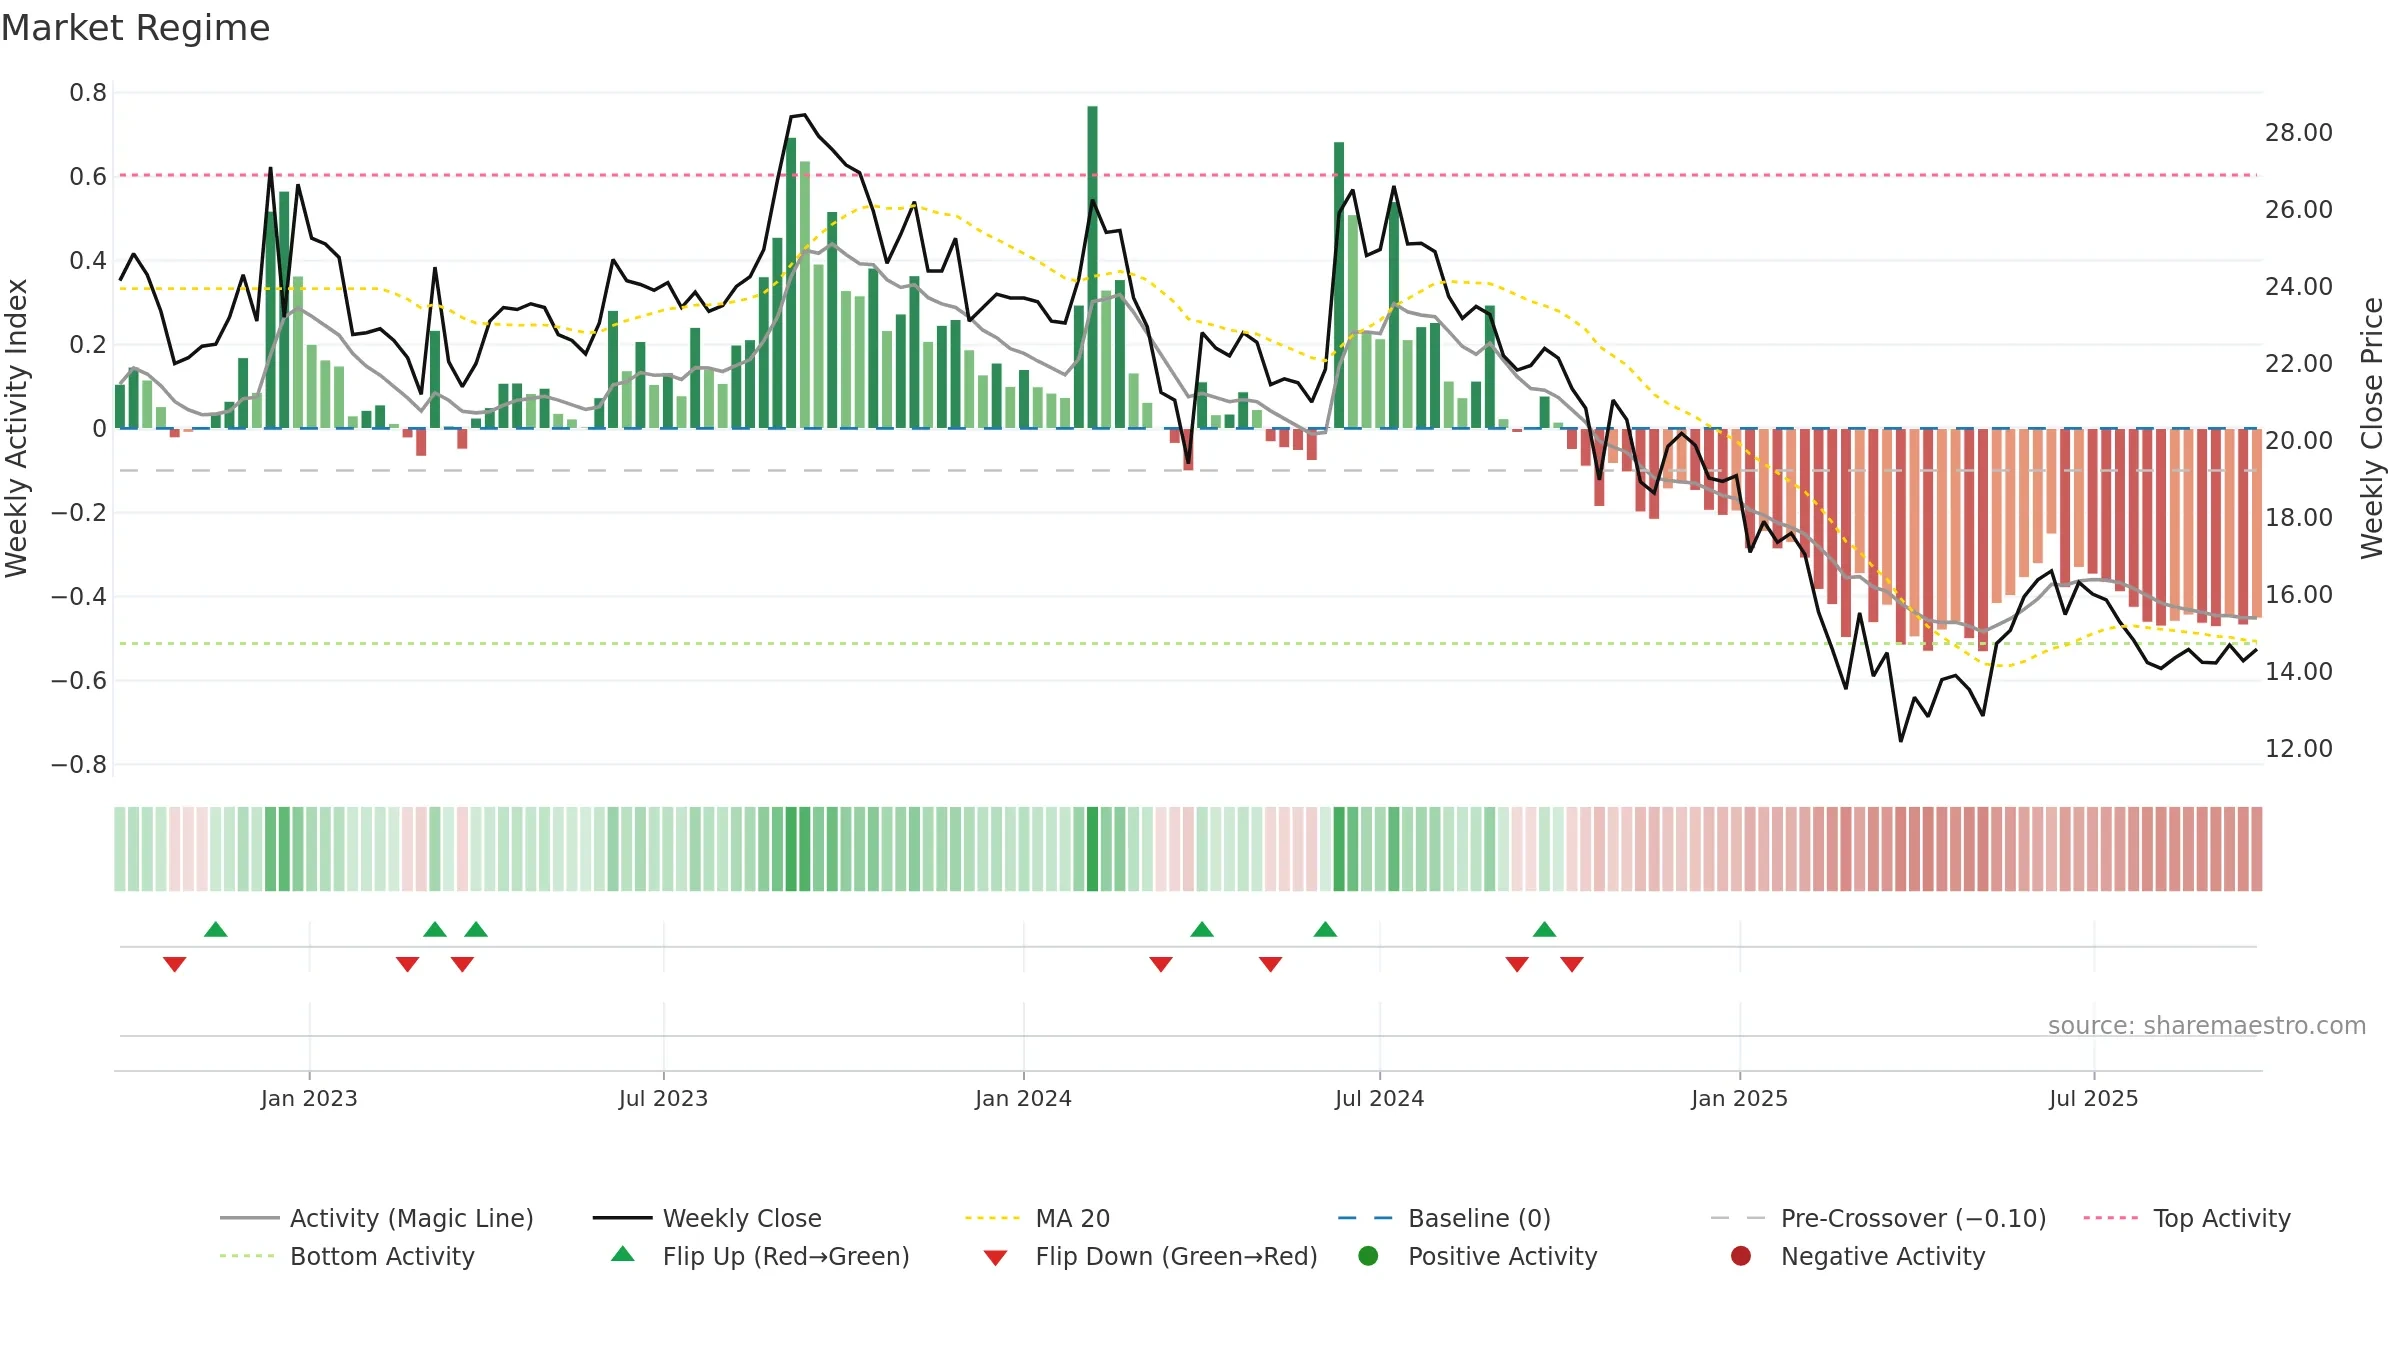Click the Weekly Activity Index axis title
Image resolution: width=2400 pixels, height=1350 pixels.
click(x=16, y=428)
